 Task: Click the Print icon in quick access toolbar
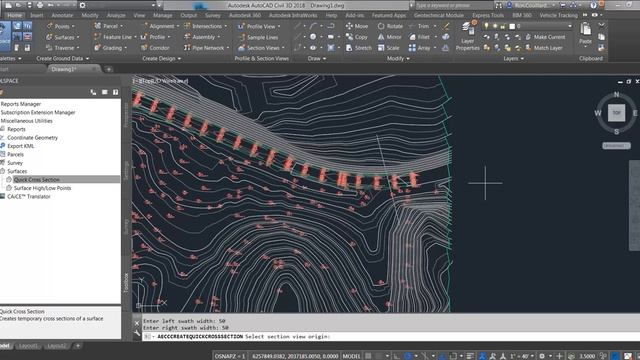tap(40, 5)
